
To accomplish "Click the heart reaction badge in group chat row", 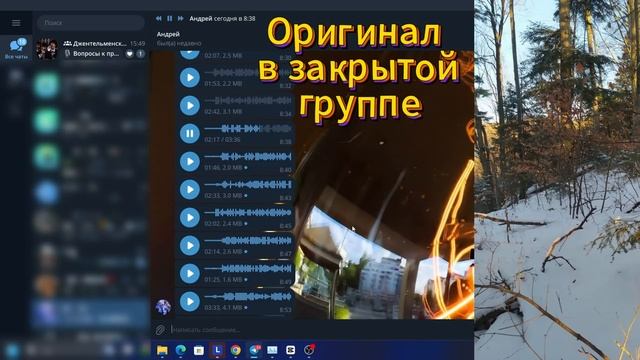I will click(129, 54).
